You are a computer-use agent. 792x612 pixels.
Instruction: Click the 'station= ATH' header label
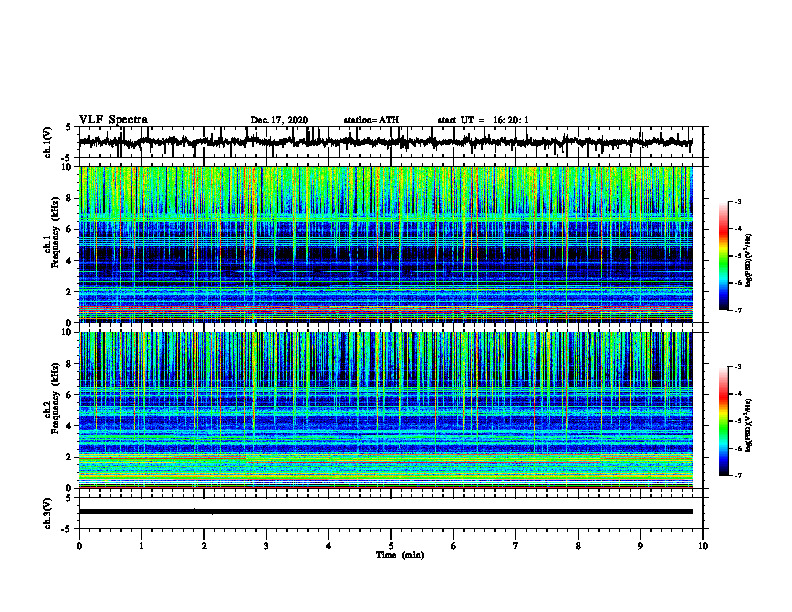click(x=371, y=120)
